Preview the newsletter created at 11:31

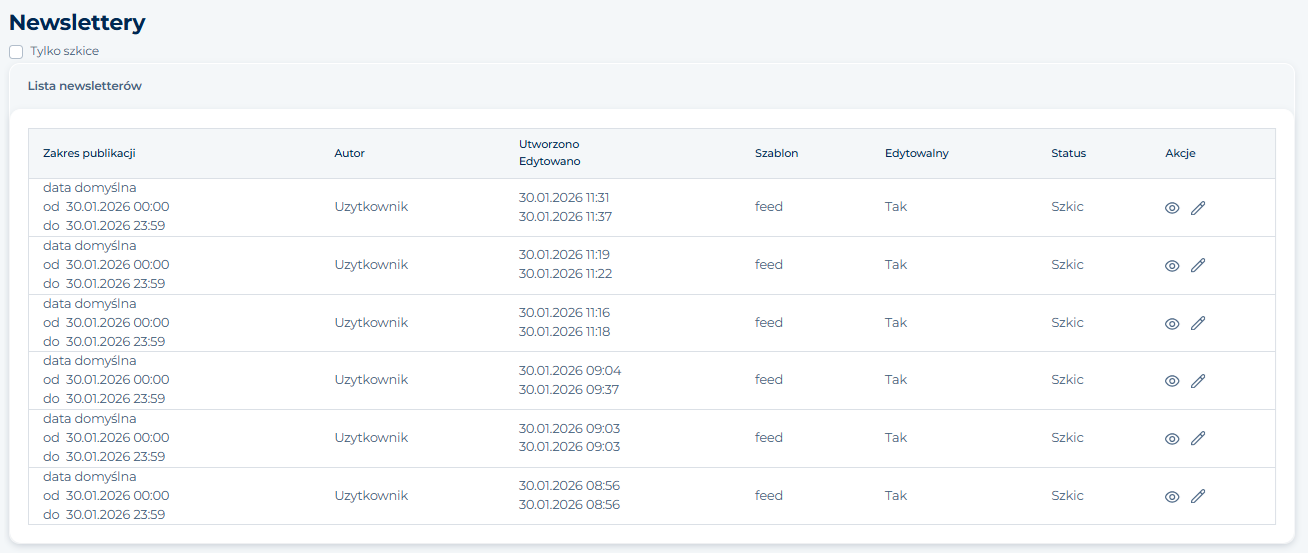(1172, 208)
